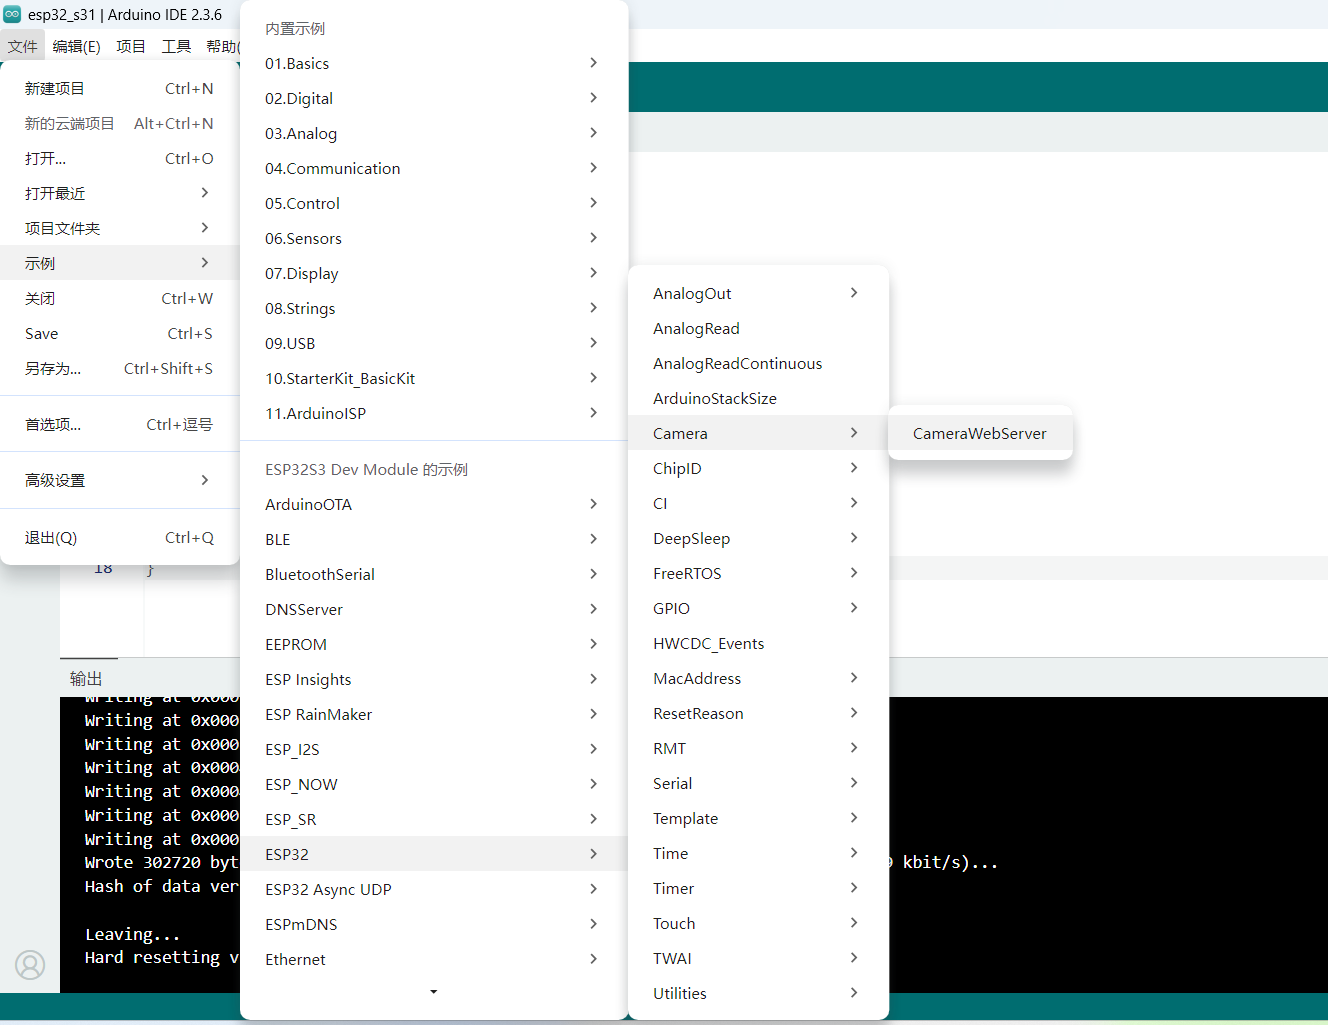This screenshot has width=1328, height=1025.
Task: Open 08.Strings examples submenu
Action: point(434,308)
